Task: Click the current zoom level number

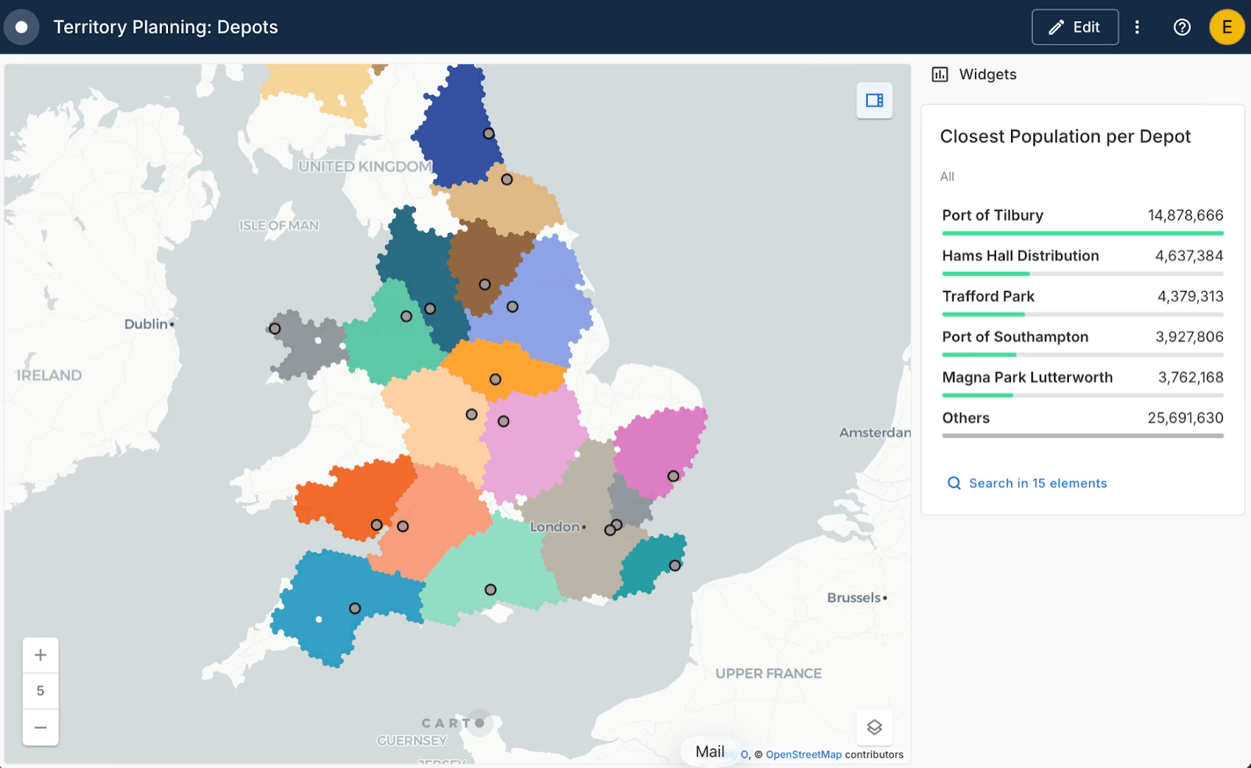Action: point(40,690)
